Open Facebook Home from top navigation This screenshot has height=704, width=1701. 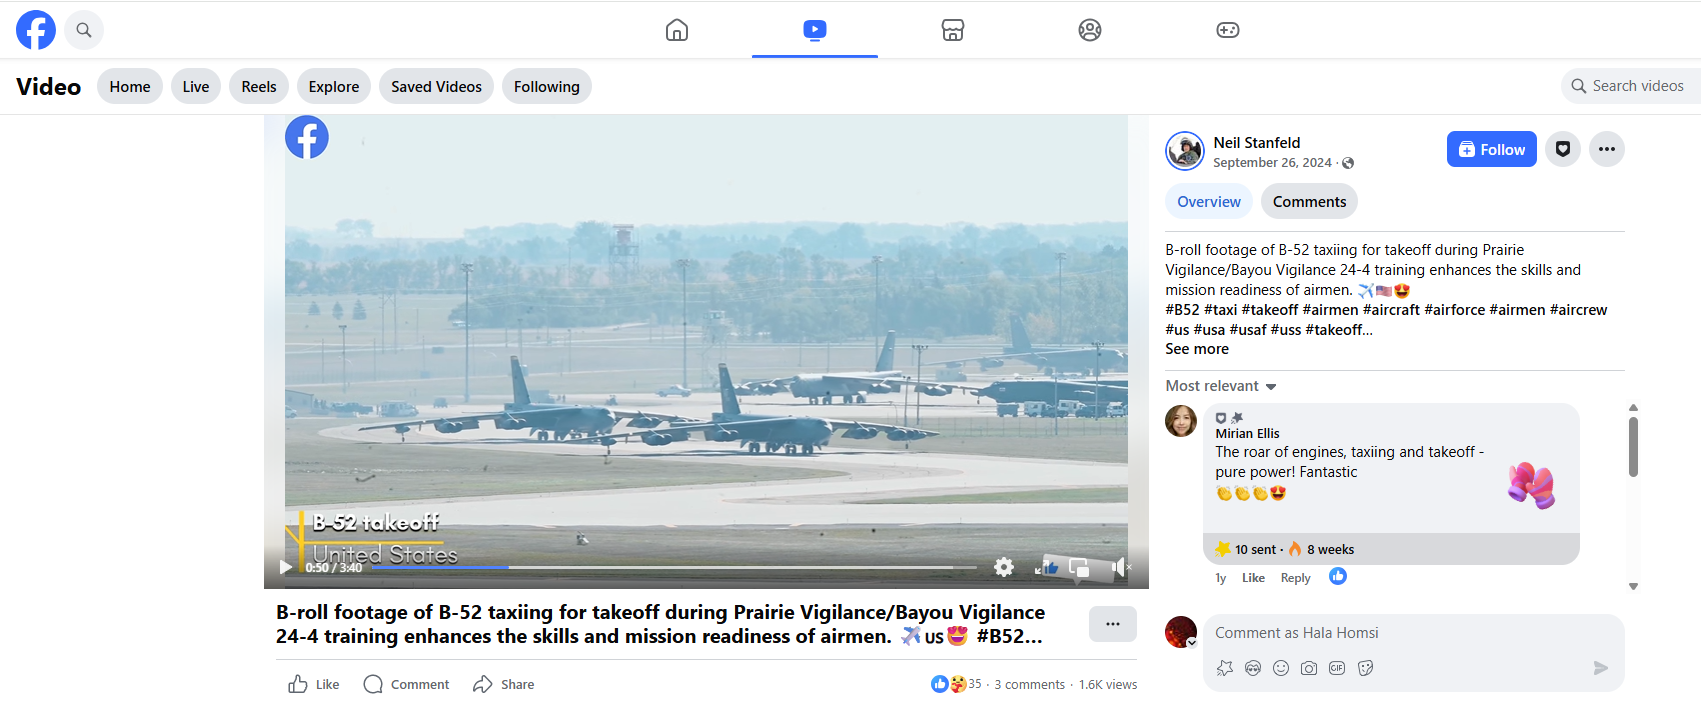pyautogui.click(x=677, y=30)
